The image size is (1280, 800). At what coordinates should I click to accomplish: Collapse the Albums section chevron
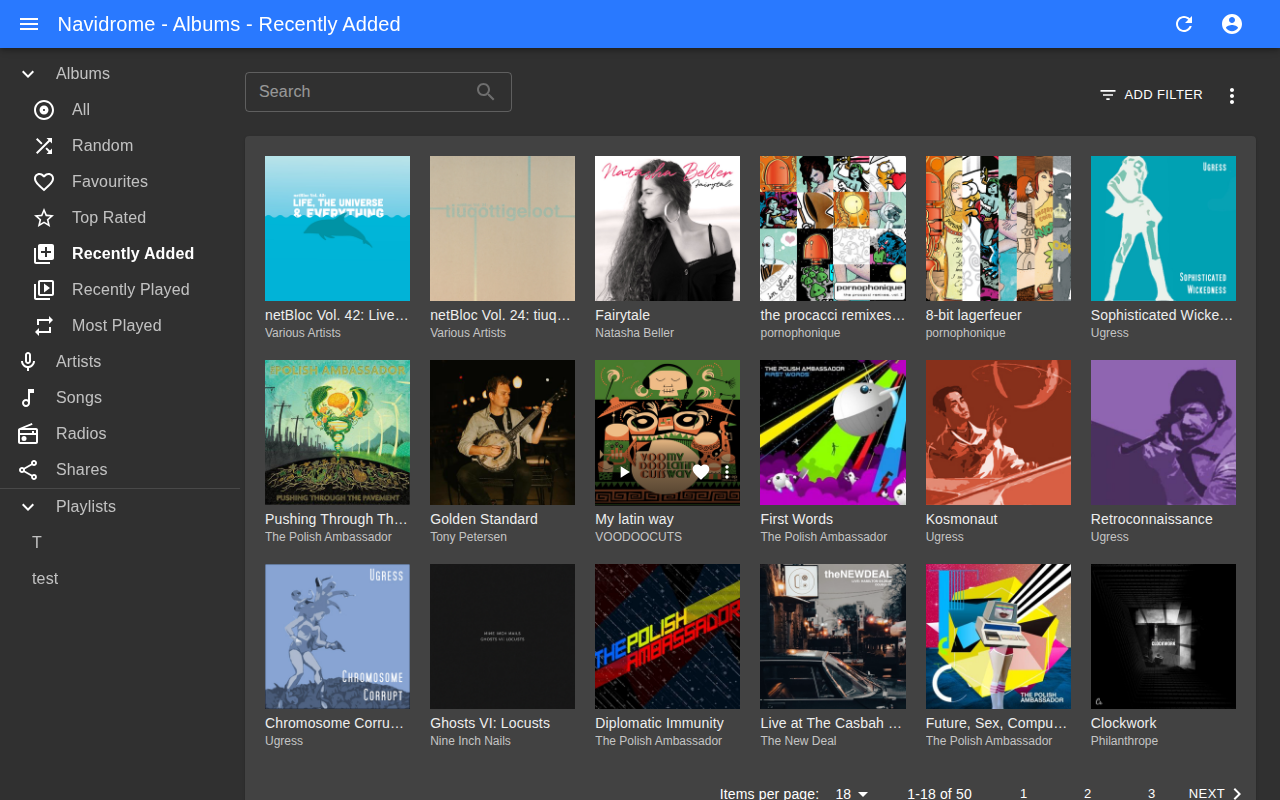[28, 73]
